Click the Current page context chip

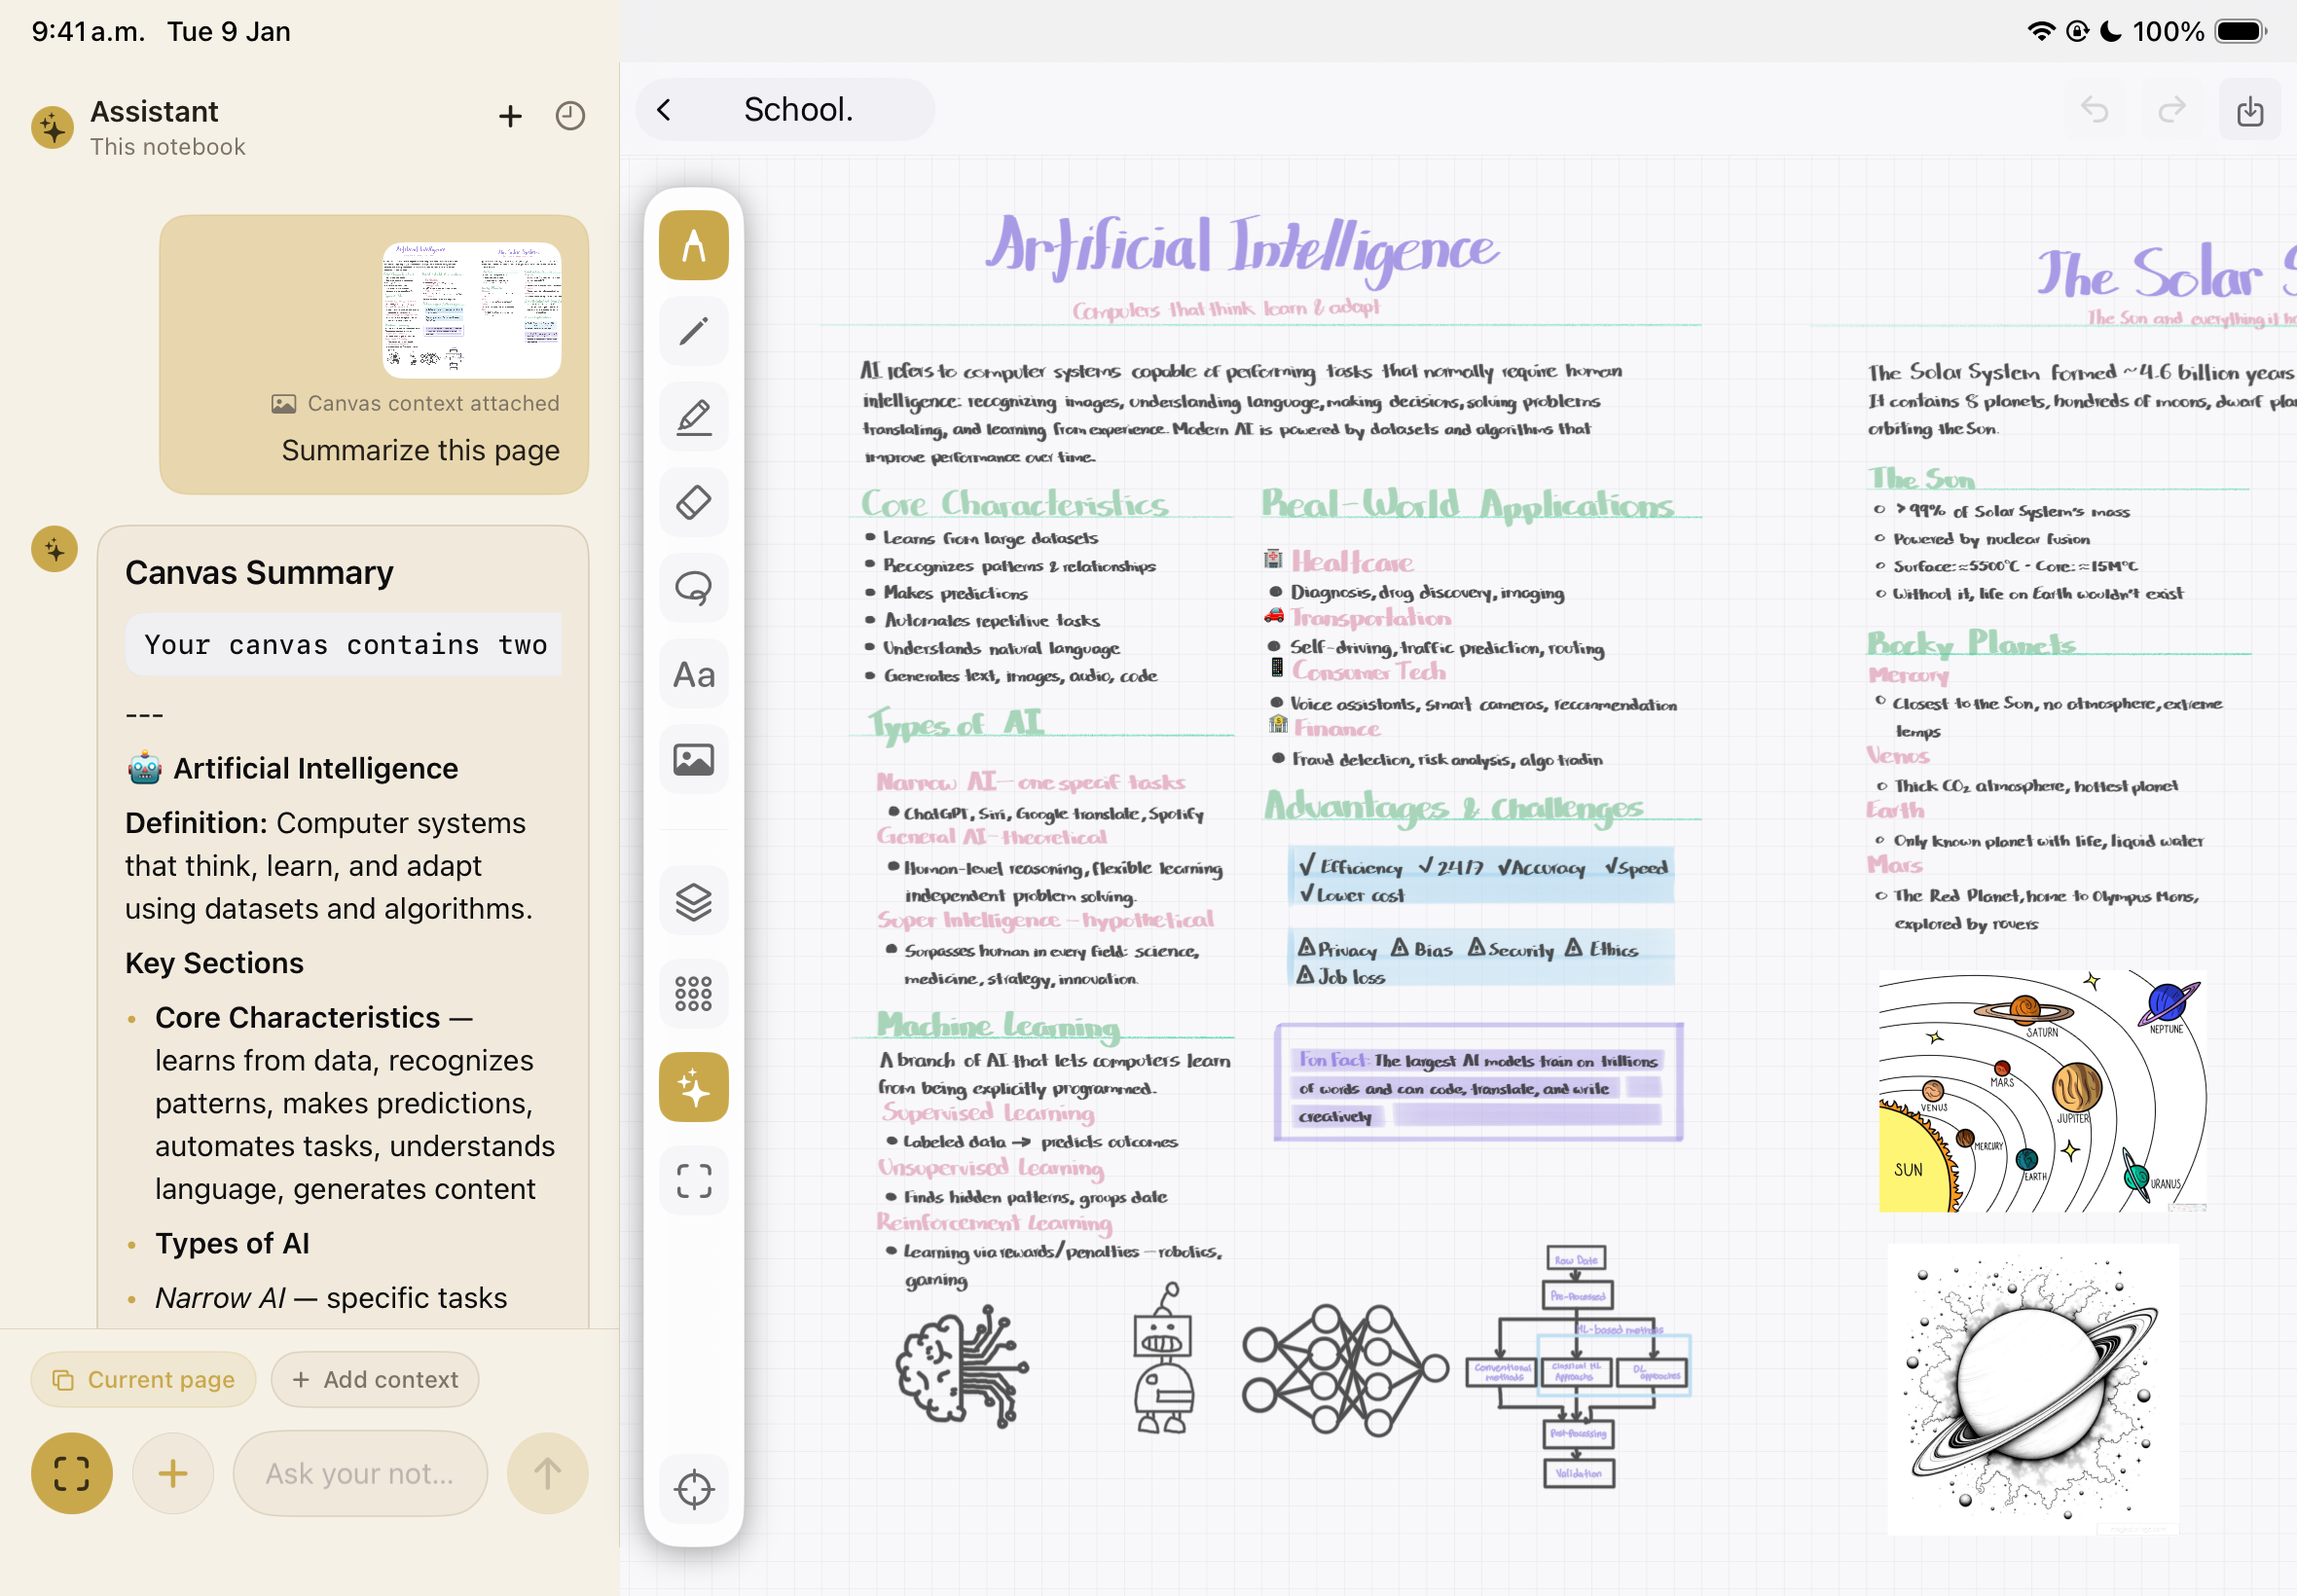143,1380
